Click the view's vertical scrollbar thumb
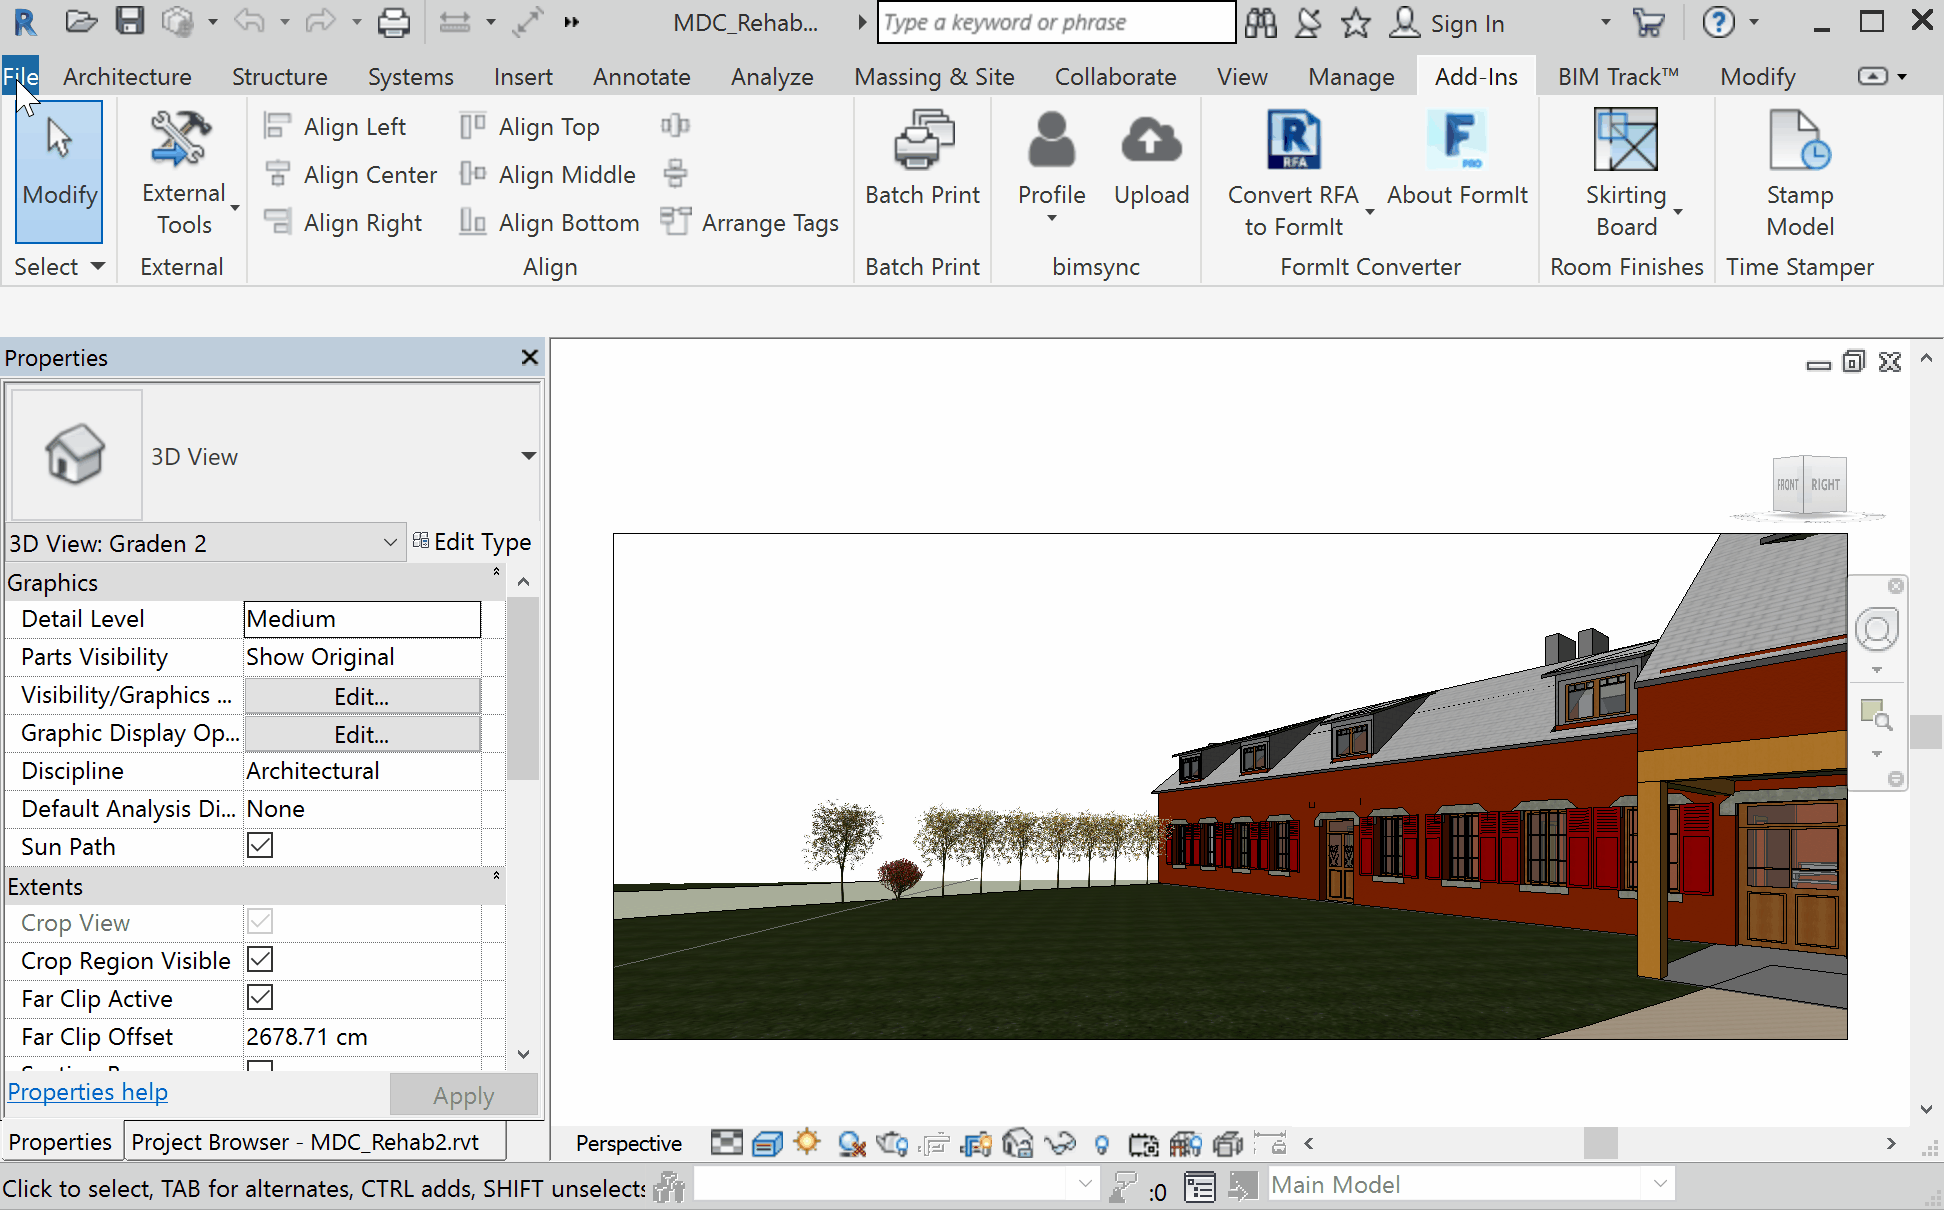 1926,732
